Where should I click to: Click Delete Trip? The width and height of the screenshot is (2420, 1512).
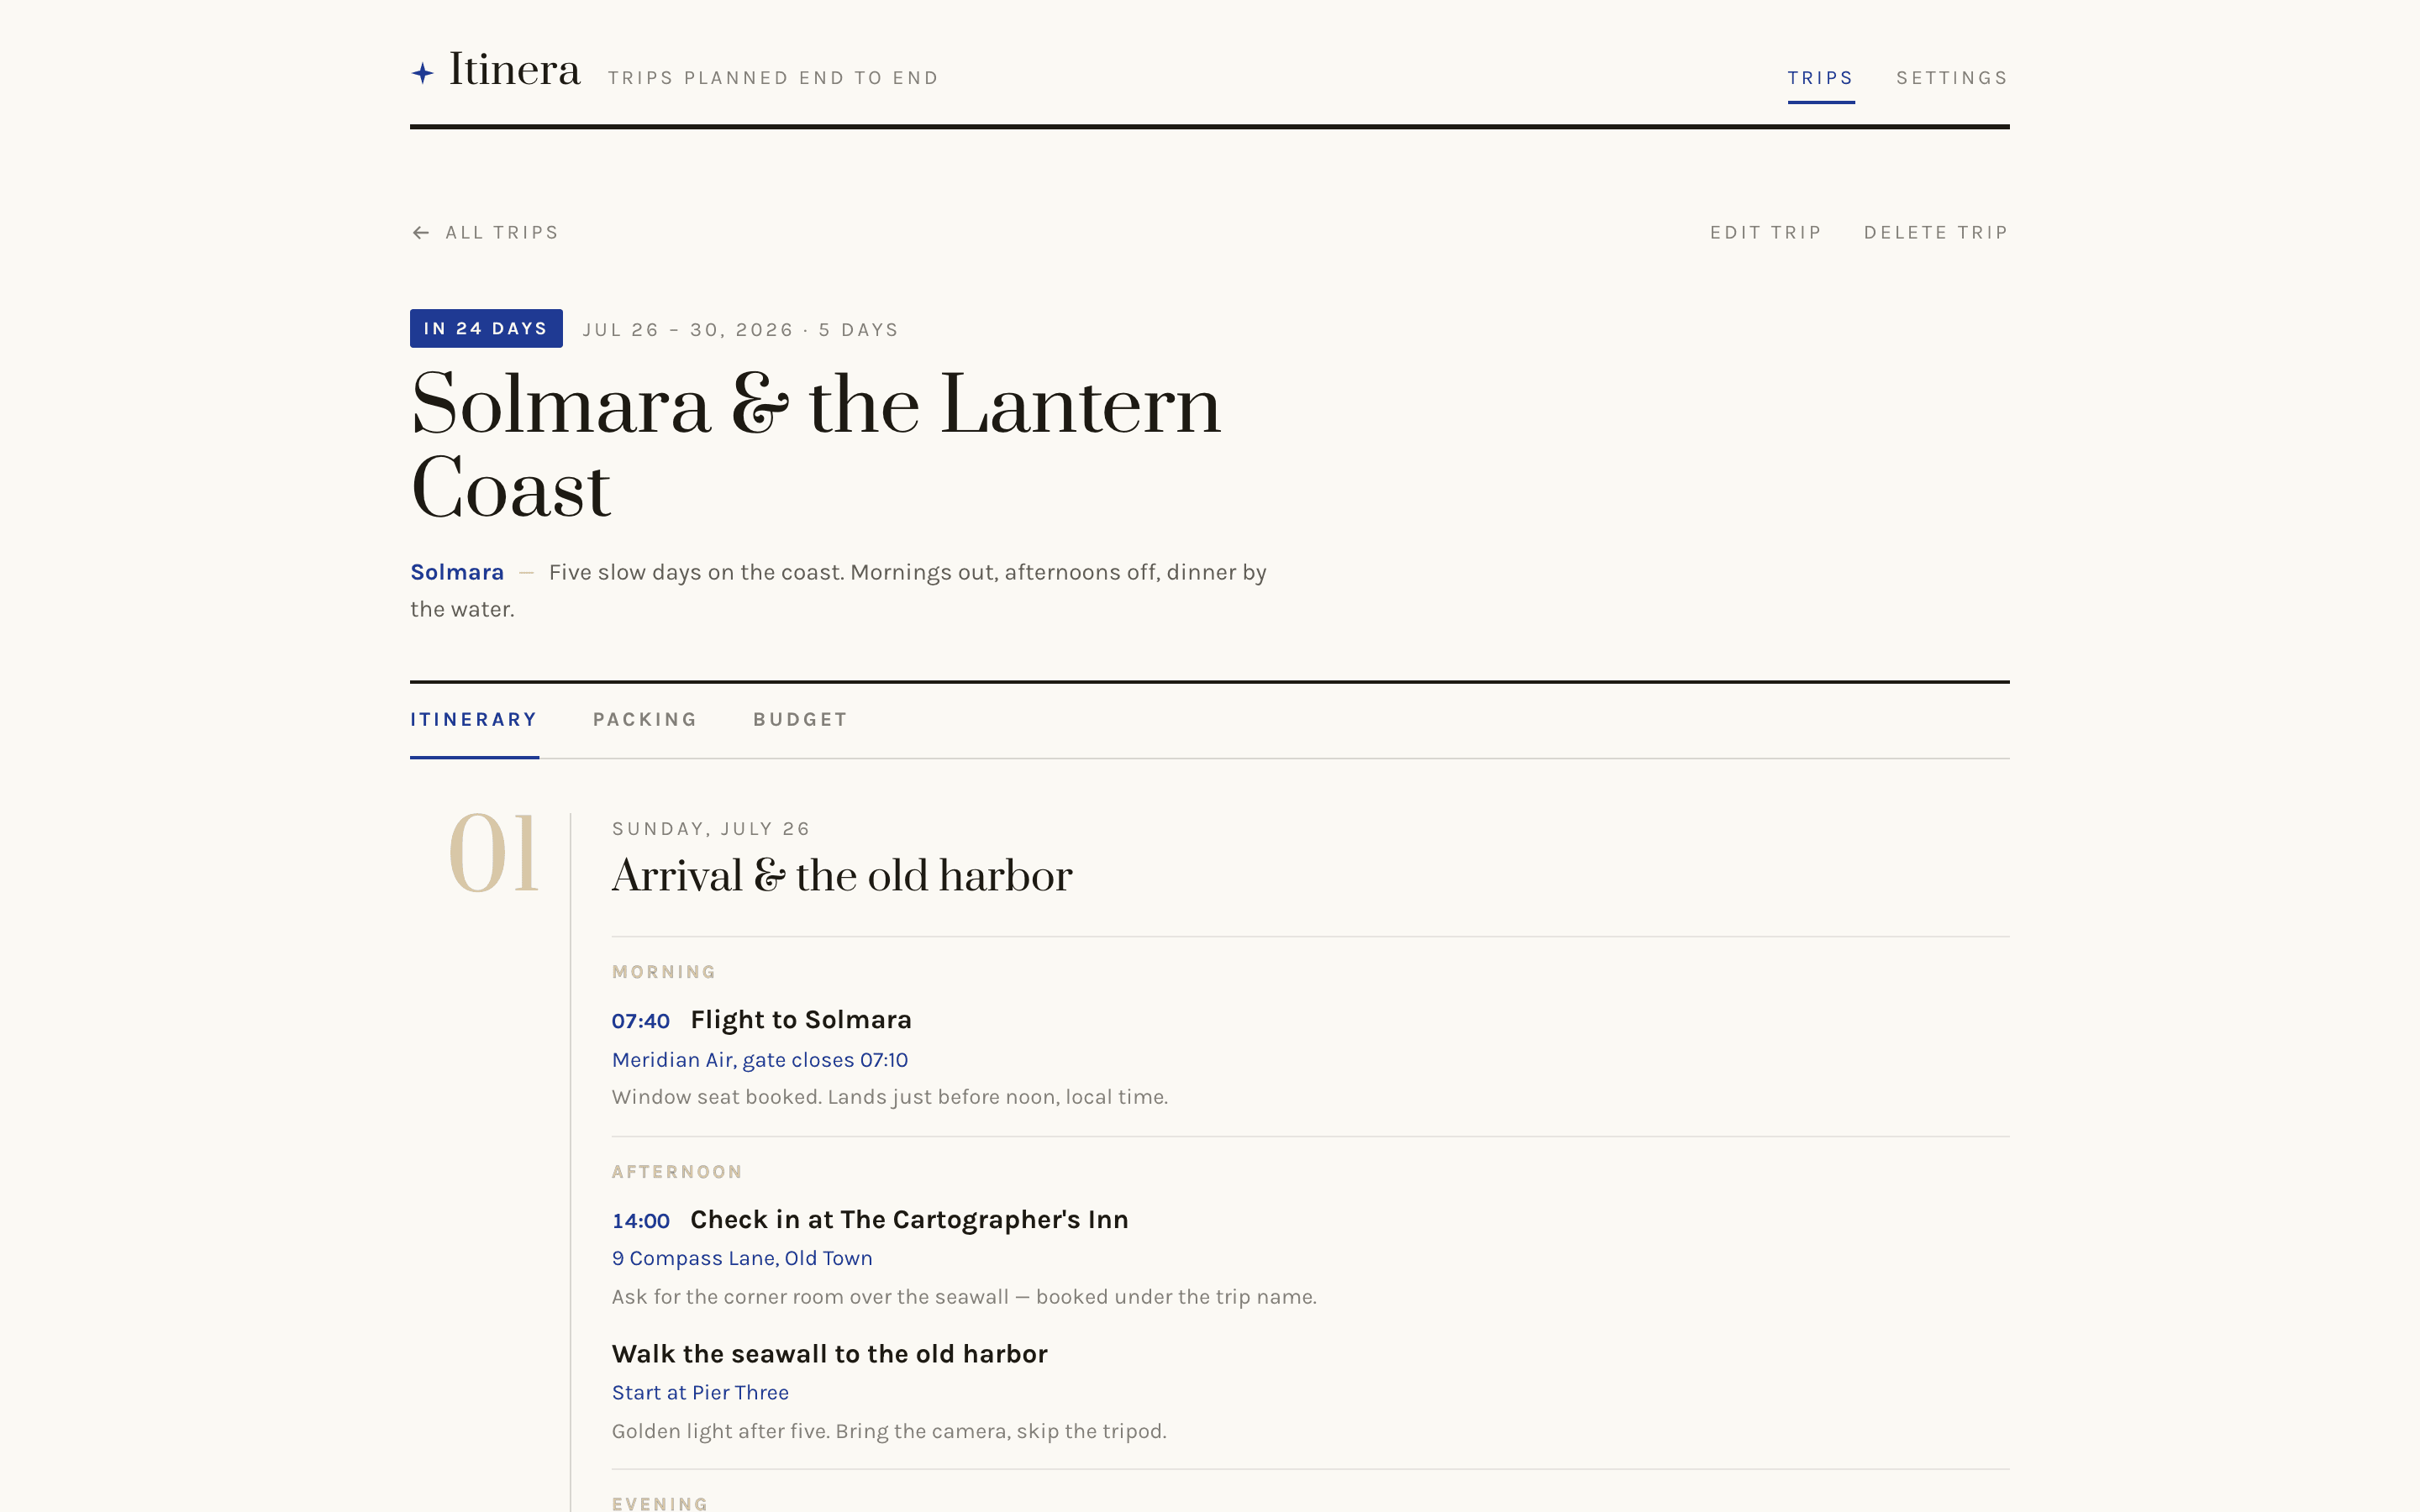click(1936, 233)
